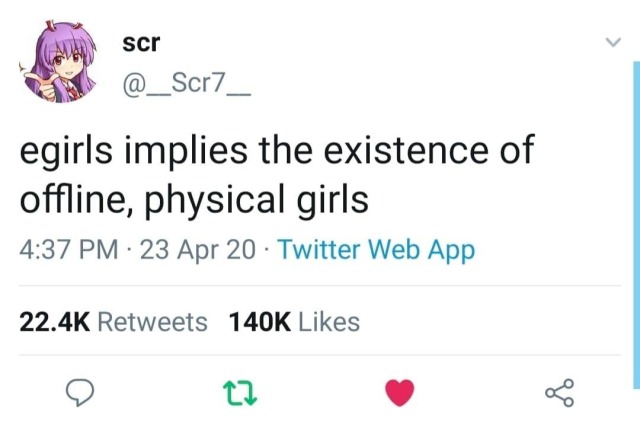Image resolution: width=640 pixels, height=427 pixels.
Task: Click the bold 22.4K count
Action: [55, 322]
